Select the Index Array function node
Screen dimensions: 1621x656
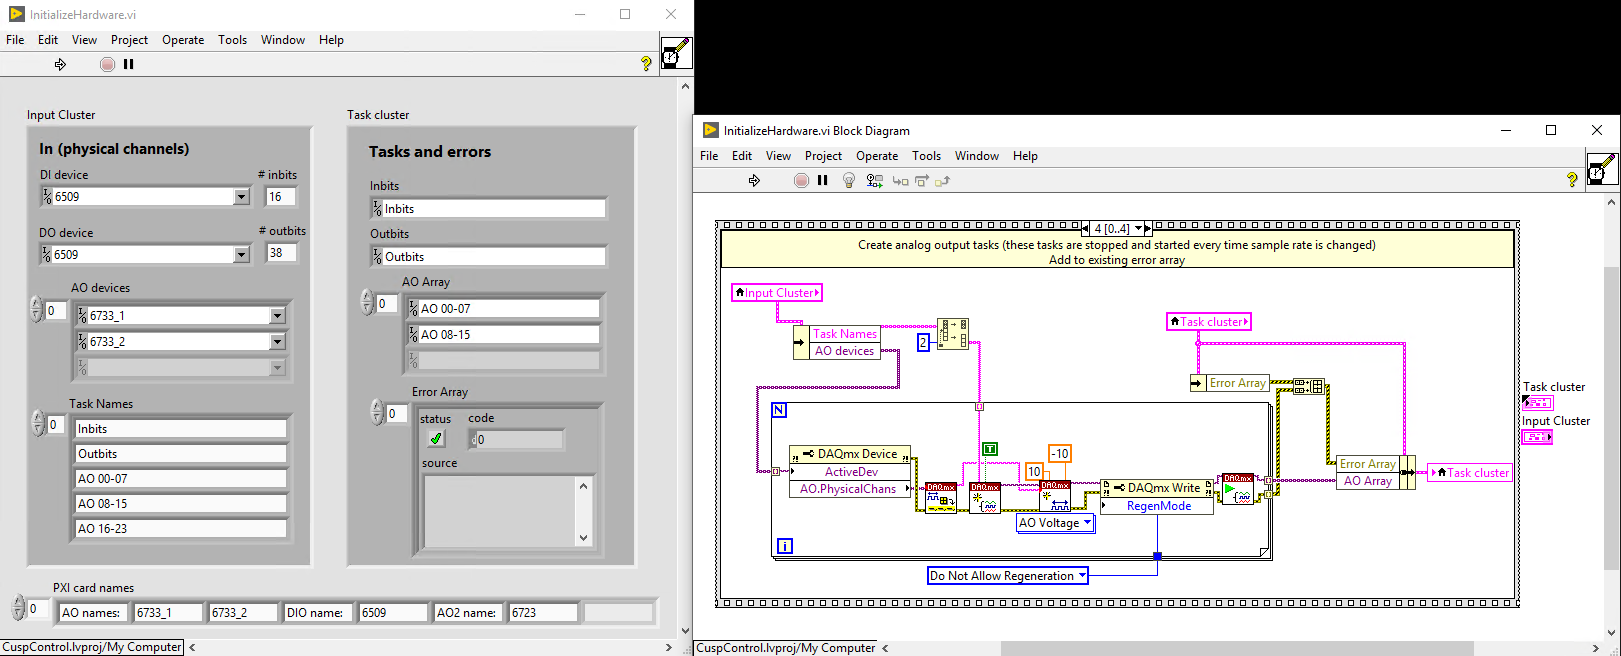952,334
